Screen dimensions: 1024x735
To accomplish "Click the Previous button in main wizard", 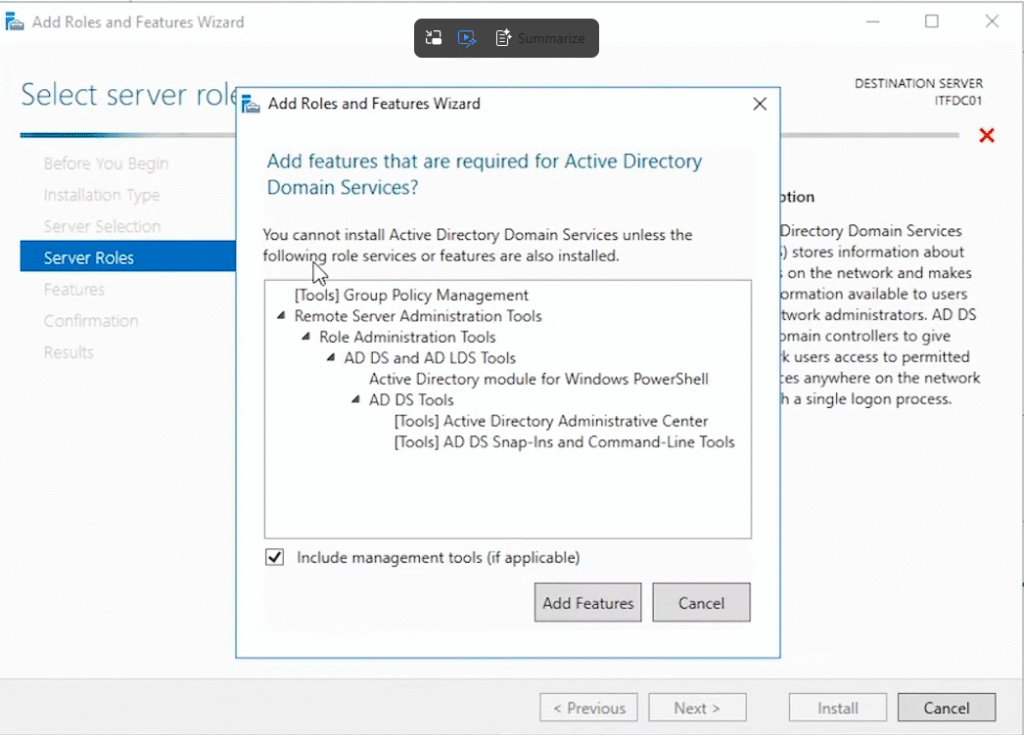I will pos(588,708).
